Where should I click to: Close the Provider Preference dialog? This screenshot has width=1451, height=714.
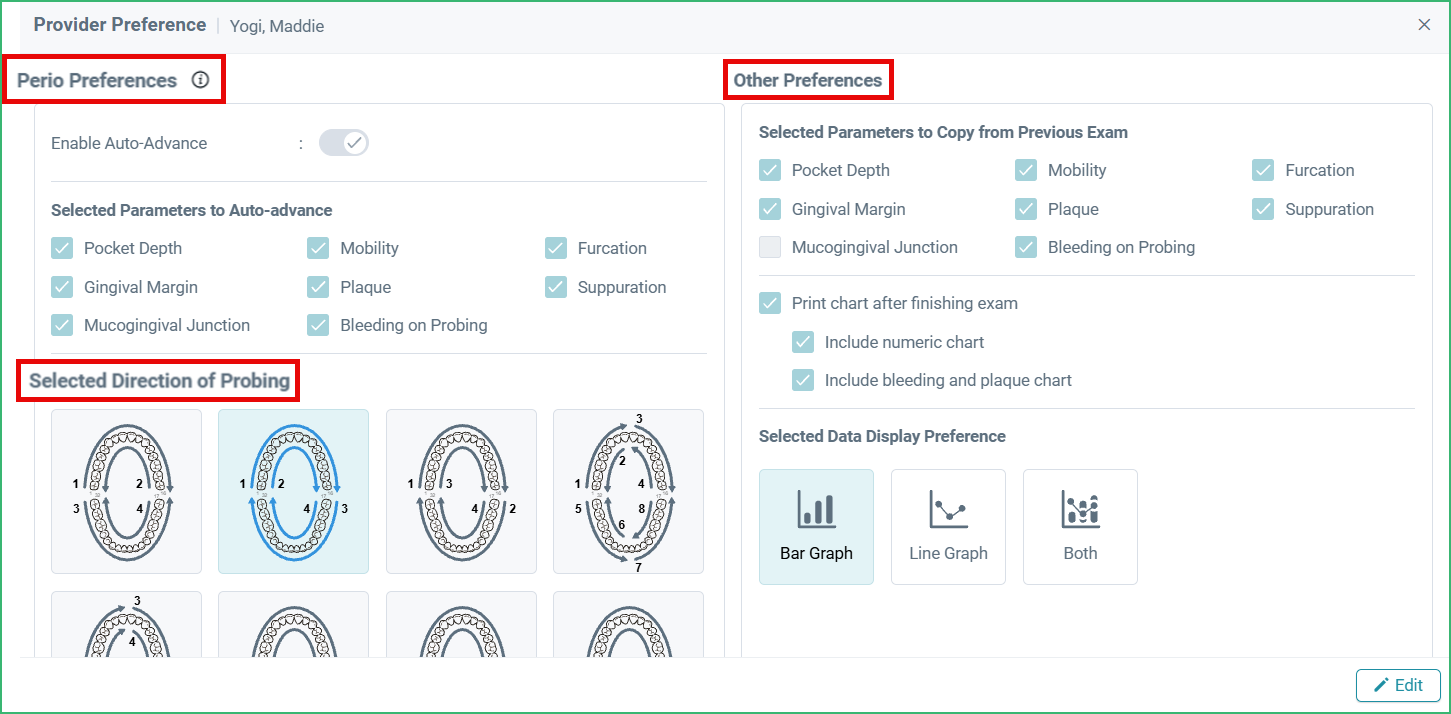point(1424,24)
